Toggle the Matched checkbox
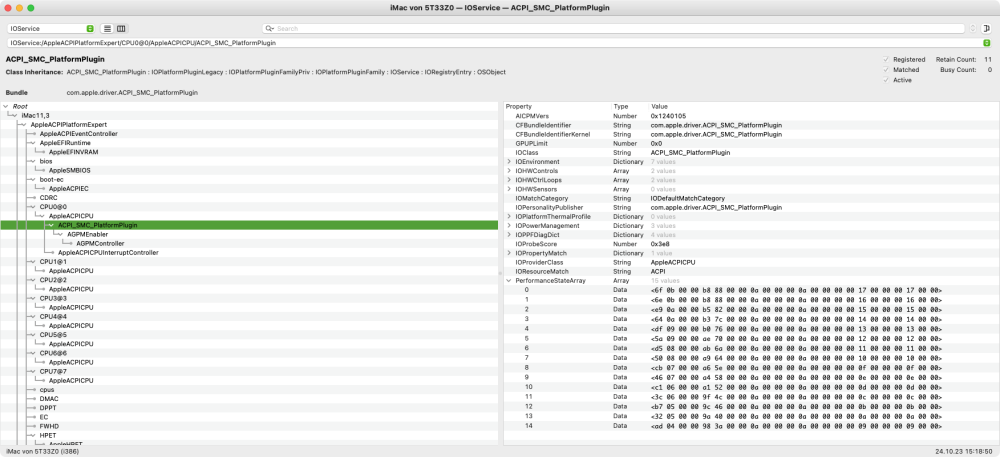This screenshot has width=1000, height=457. [x=885, y=69]
